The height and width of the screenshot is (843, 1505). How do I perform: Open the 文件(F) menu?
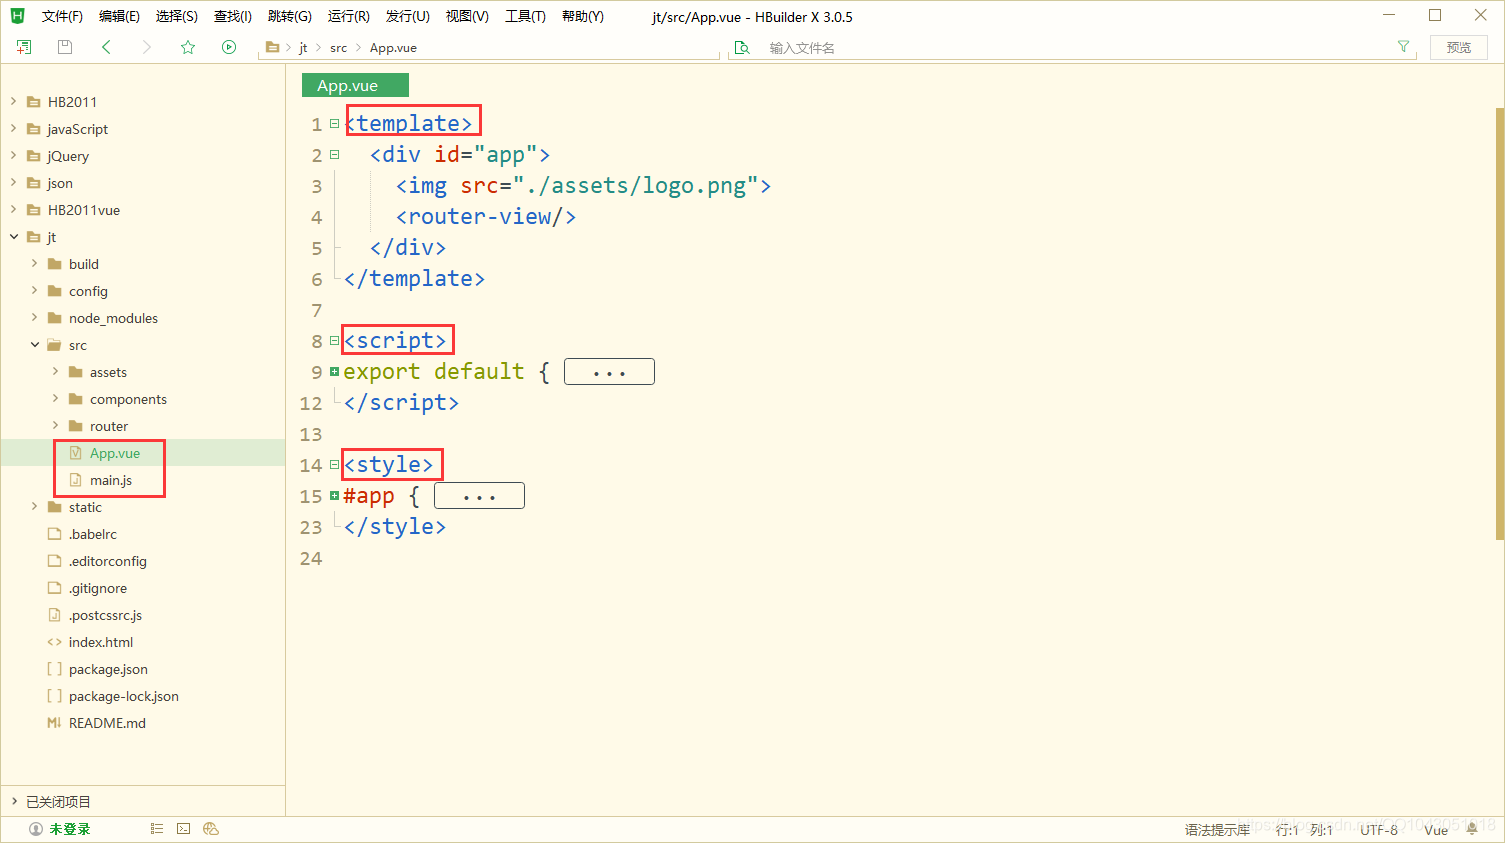pos(62,16)
